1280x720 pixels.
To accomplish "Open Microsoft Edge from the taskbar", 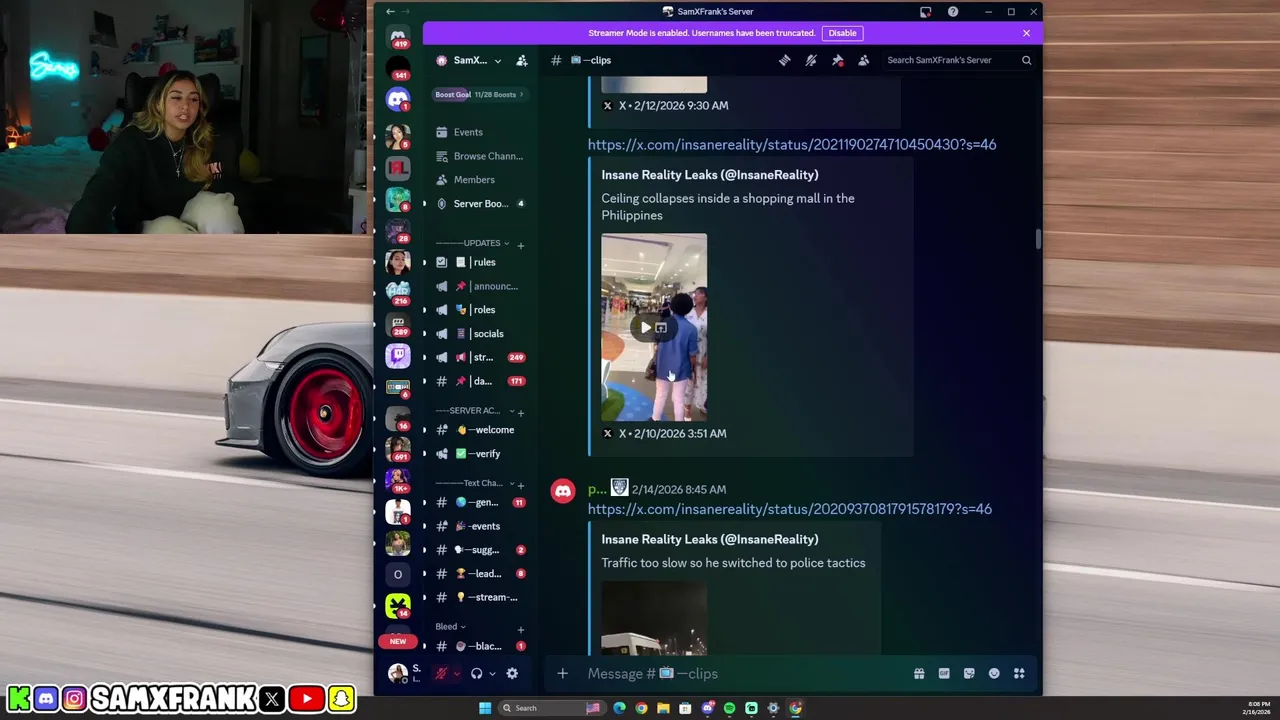I will [x=619, y=708].
